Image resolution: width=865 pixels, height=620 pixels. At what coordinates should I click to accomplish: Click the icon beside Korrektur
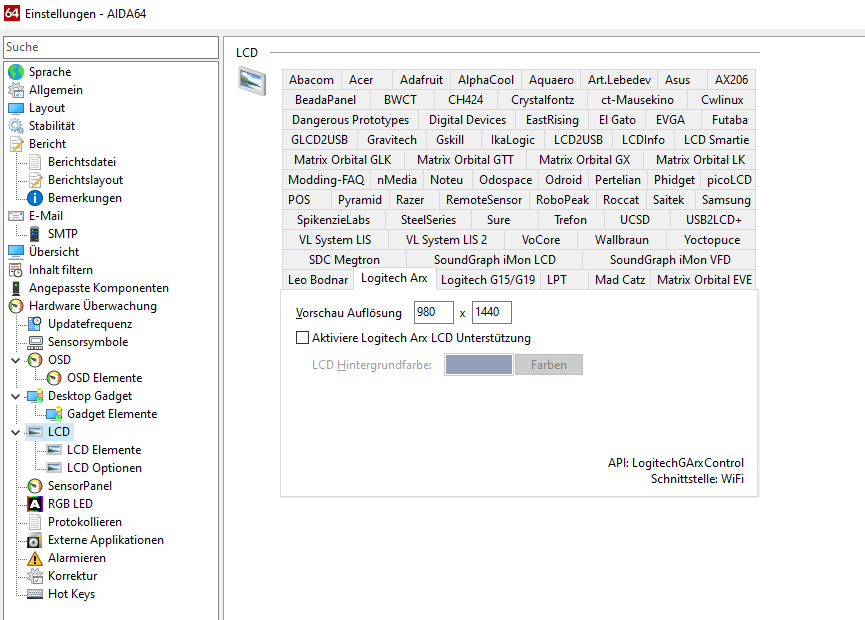pyautogui.click(x=35, y=576)
